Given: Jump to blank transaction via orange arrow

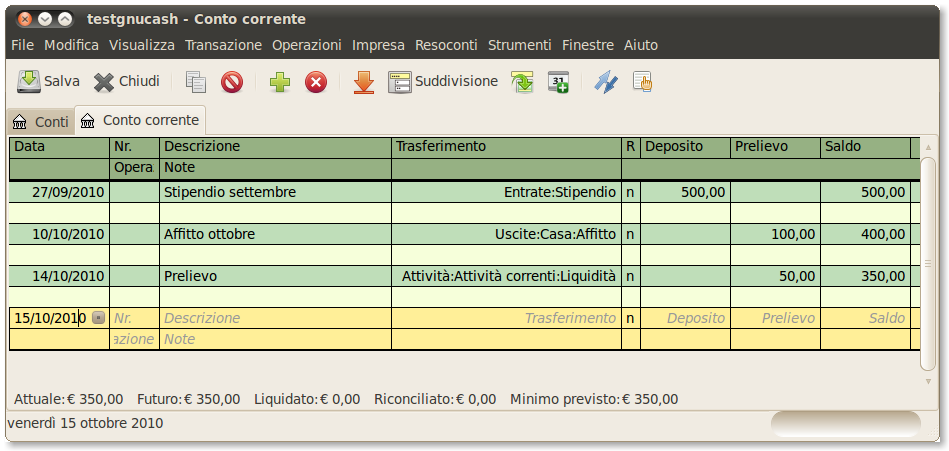Looking at the screenshot, I should click(364, 82).
